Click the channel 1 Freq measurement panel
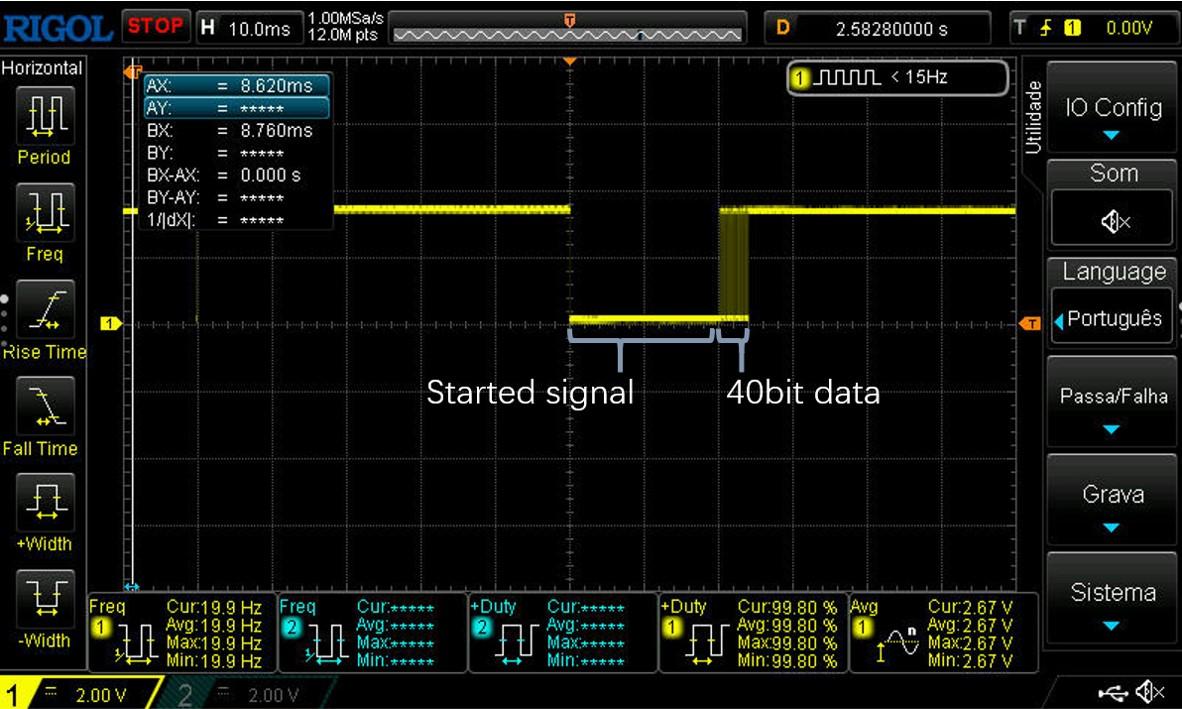This screenshot has height=709, width=1182. [182, 633]
